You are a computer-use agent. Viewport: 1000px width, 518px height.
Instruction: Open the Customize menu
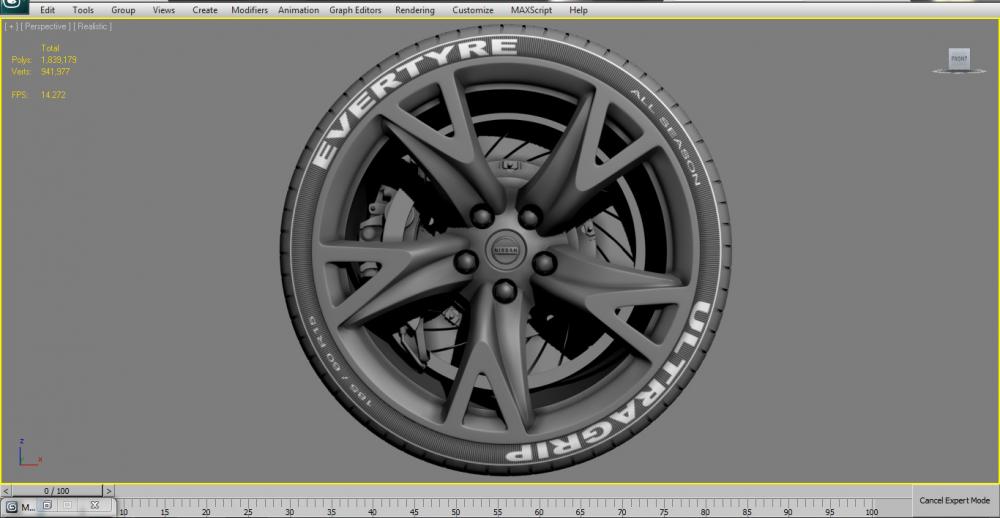tap(473, 10)
